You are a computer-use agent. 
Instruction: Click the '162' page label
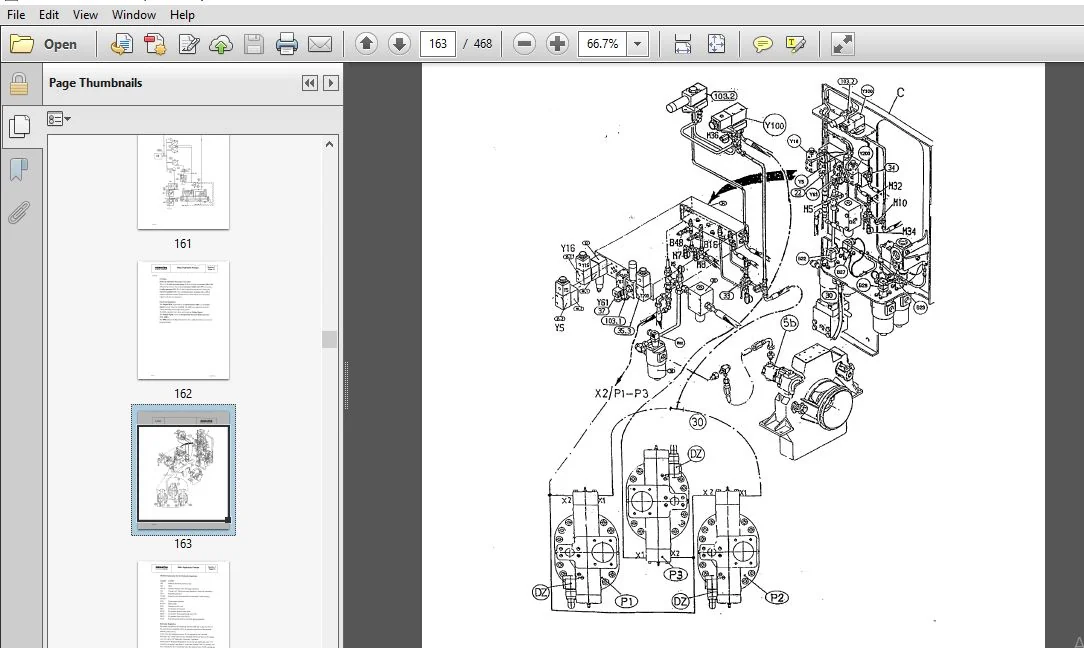(x=183, y=394)
